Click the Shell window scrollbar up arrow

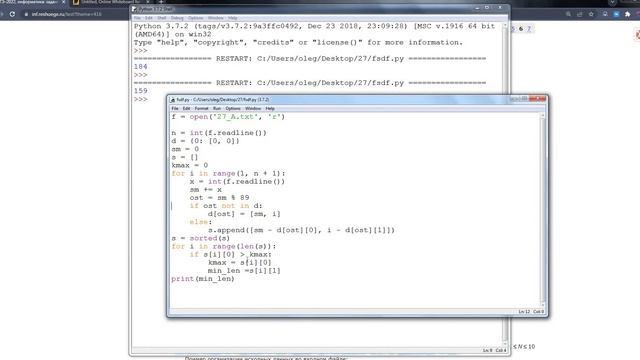click(505, 25)
